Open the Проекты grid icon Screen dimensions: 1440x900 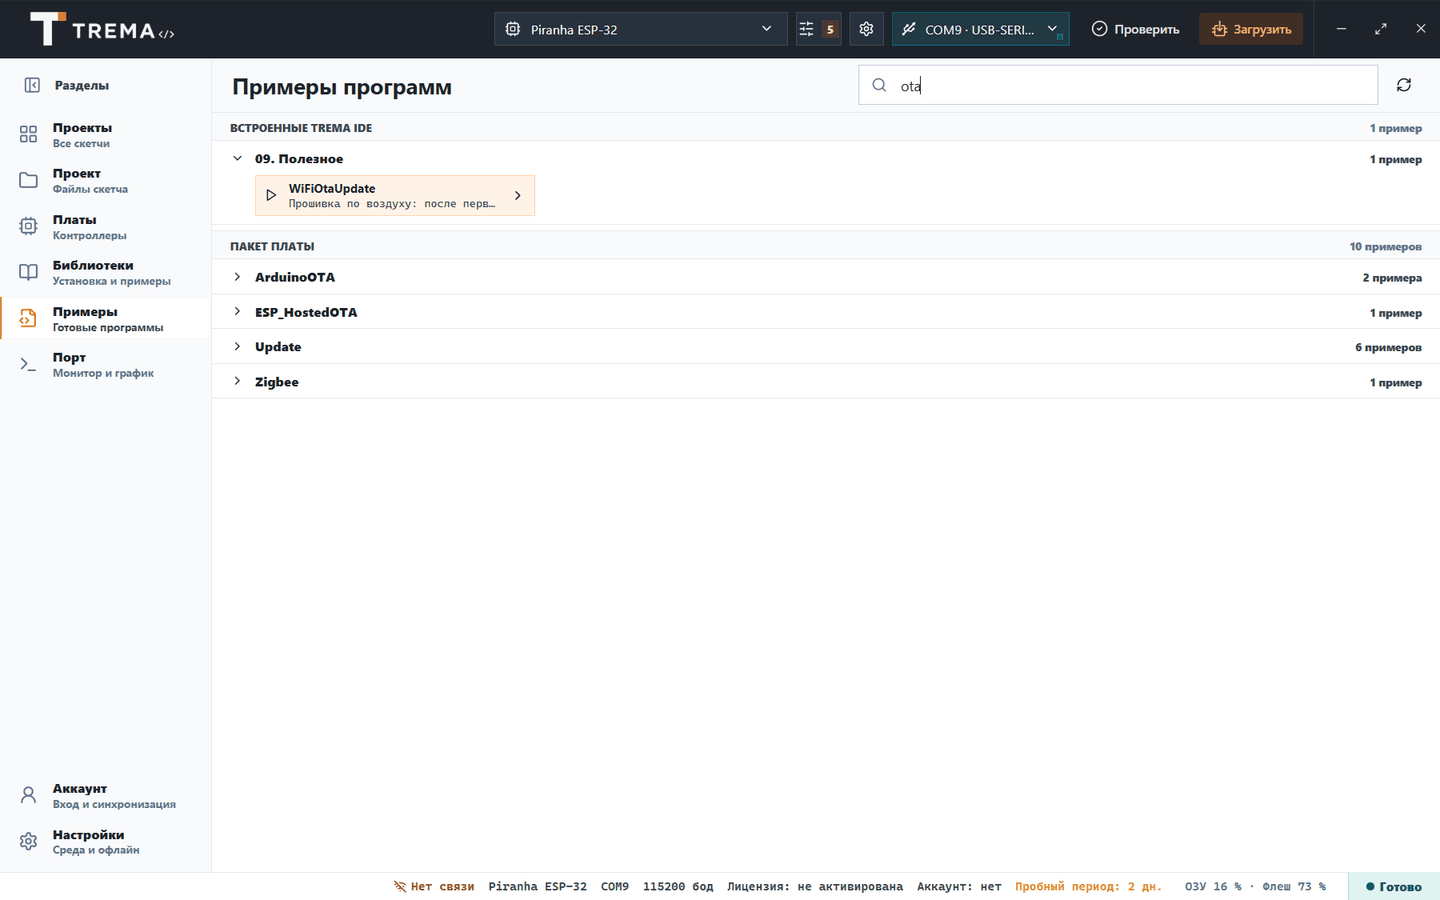pyautogui.click(x=28, y=134)
